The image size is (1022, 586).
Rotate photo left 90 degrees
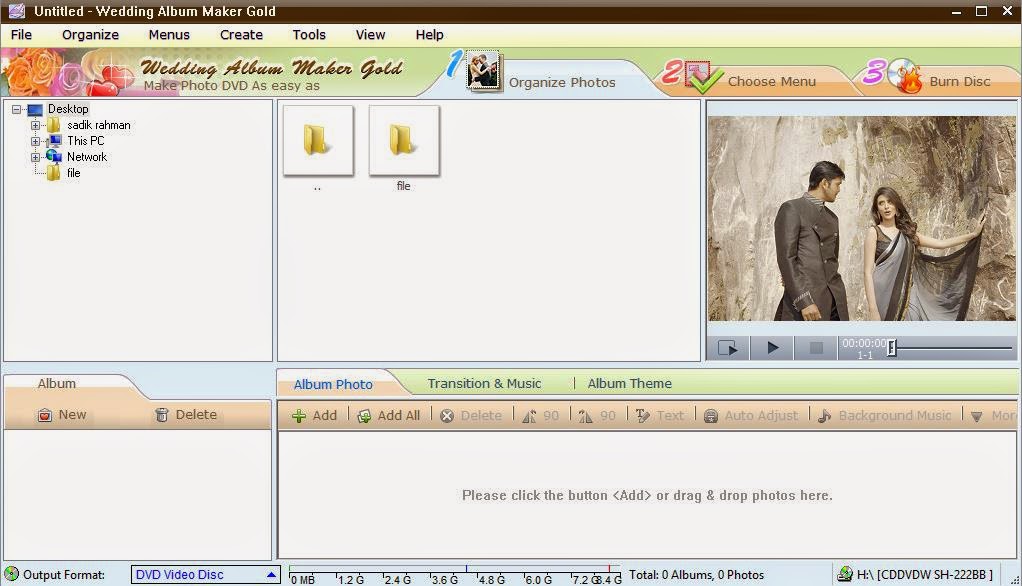(541, 415)
